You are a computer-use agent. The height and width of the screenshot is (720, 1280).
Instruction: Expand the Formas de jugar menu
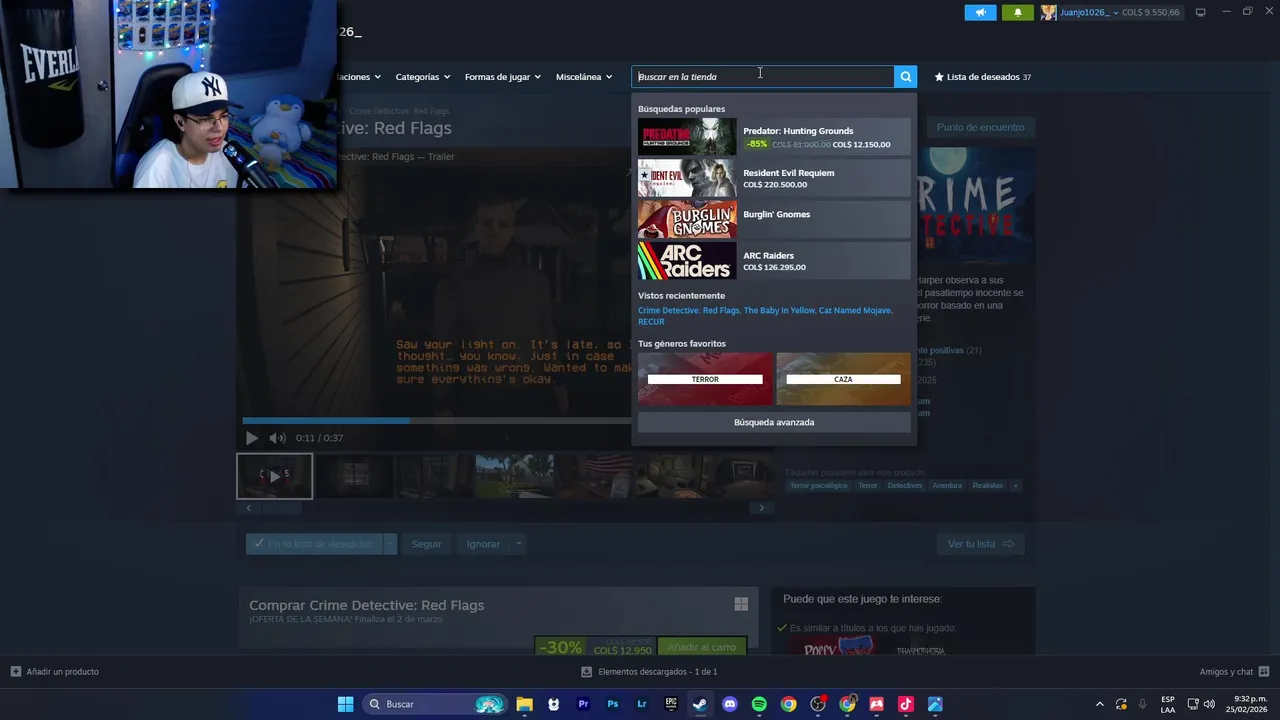[x=502, y=77]
